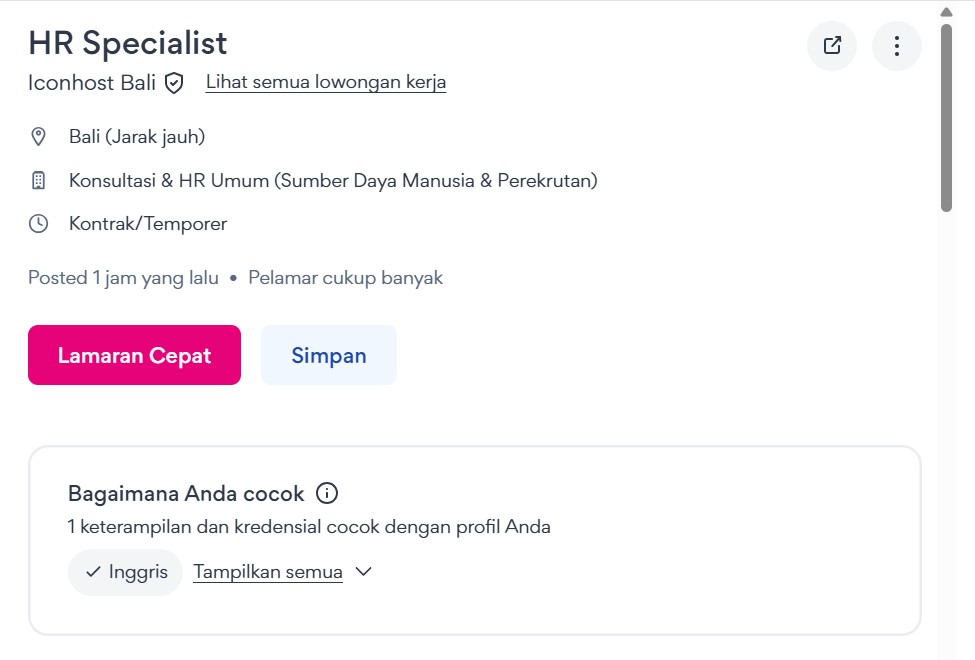Click the Konsultasi & HR Umum category text
This screenshot has width=975, height=660.
coord(333,181)
